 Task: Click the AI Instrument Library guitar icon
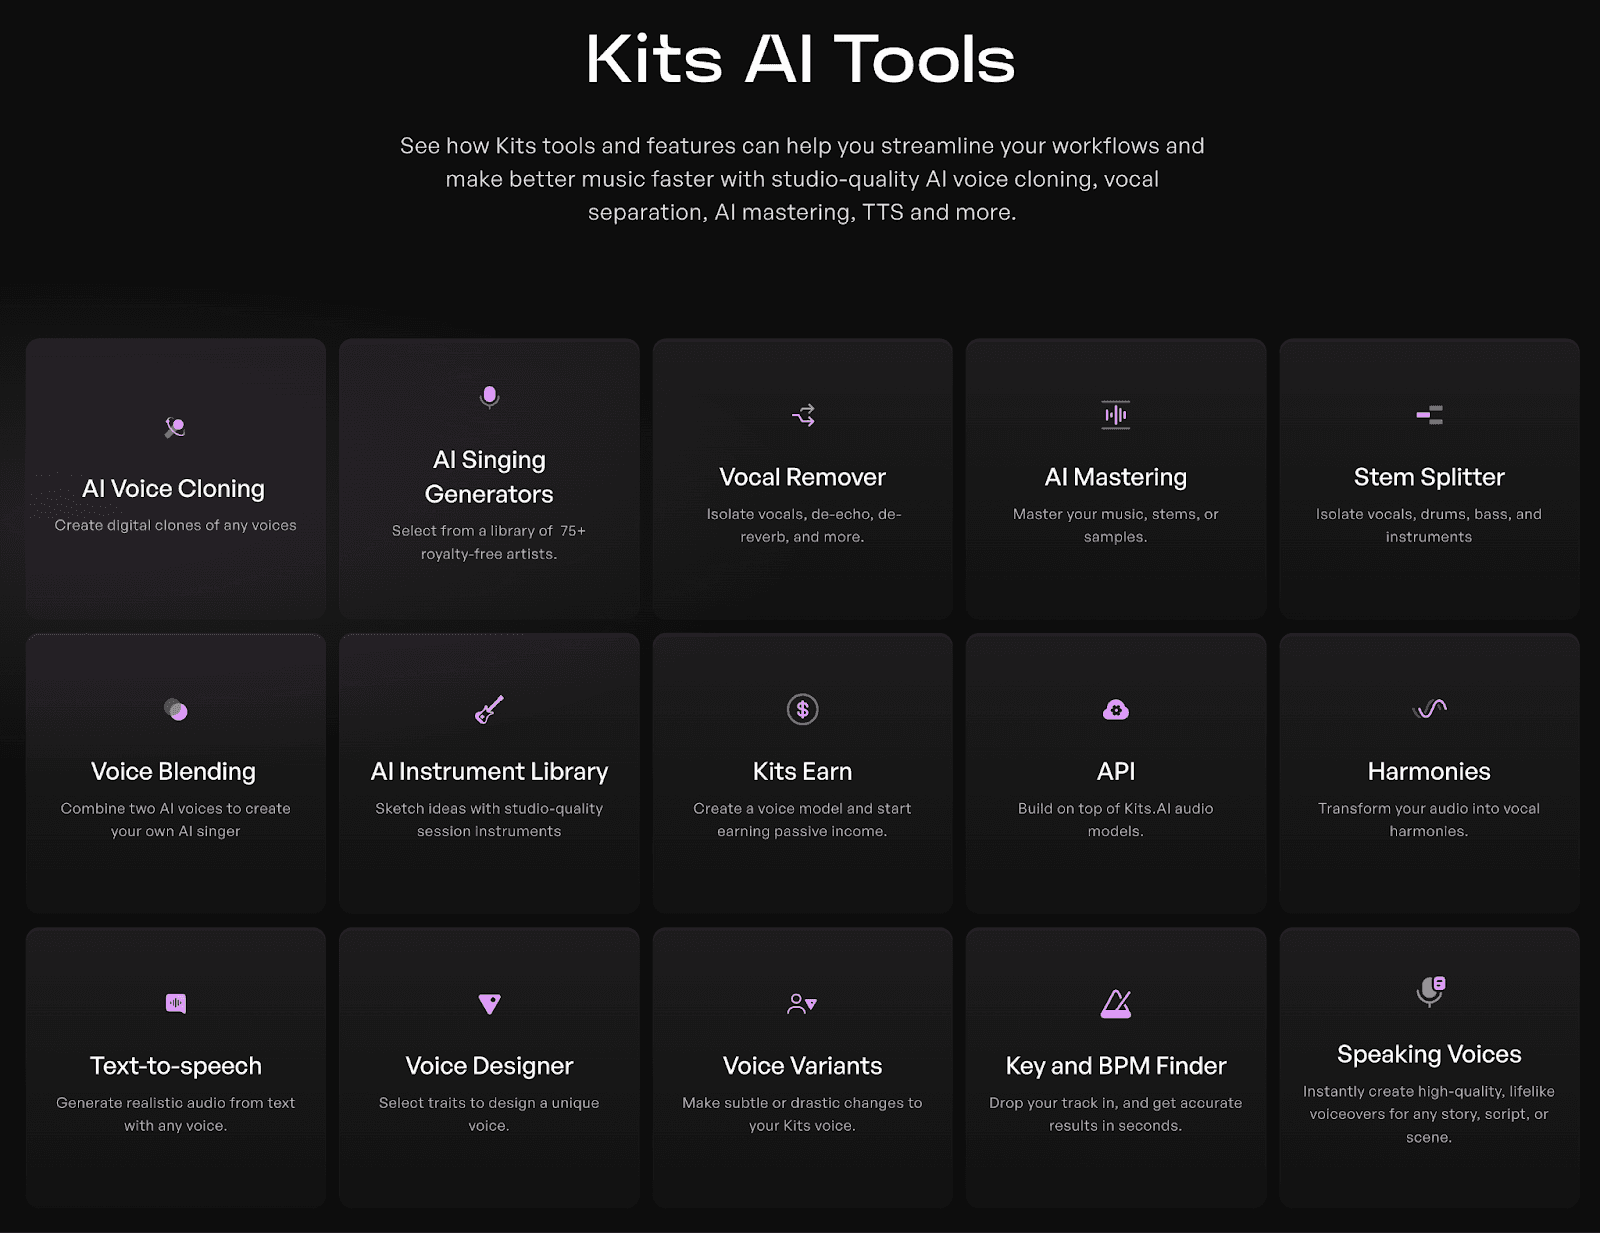click(489, 709)
